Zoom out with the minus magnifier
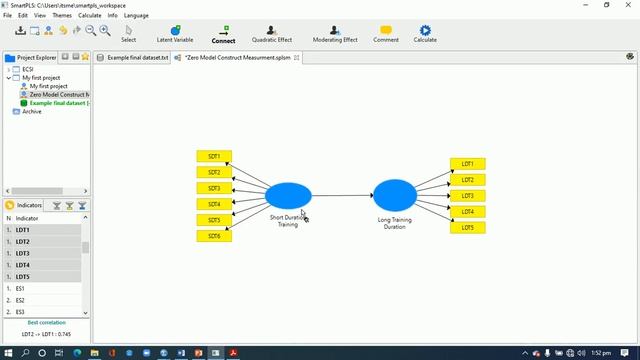Image resolution: width=640 pixels, height=360 pixels. point(91,31)
